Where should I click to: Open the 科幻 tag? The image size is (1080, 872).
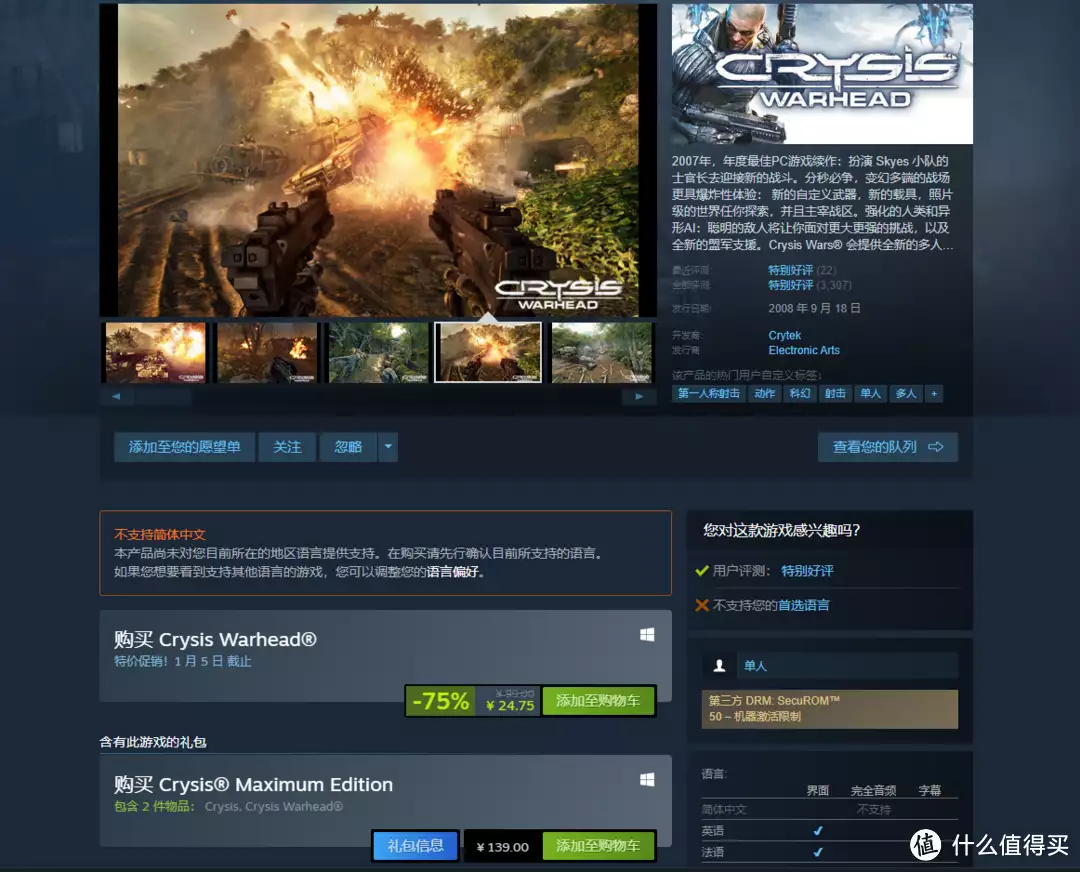[800, 393]
